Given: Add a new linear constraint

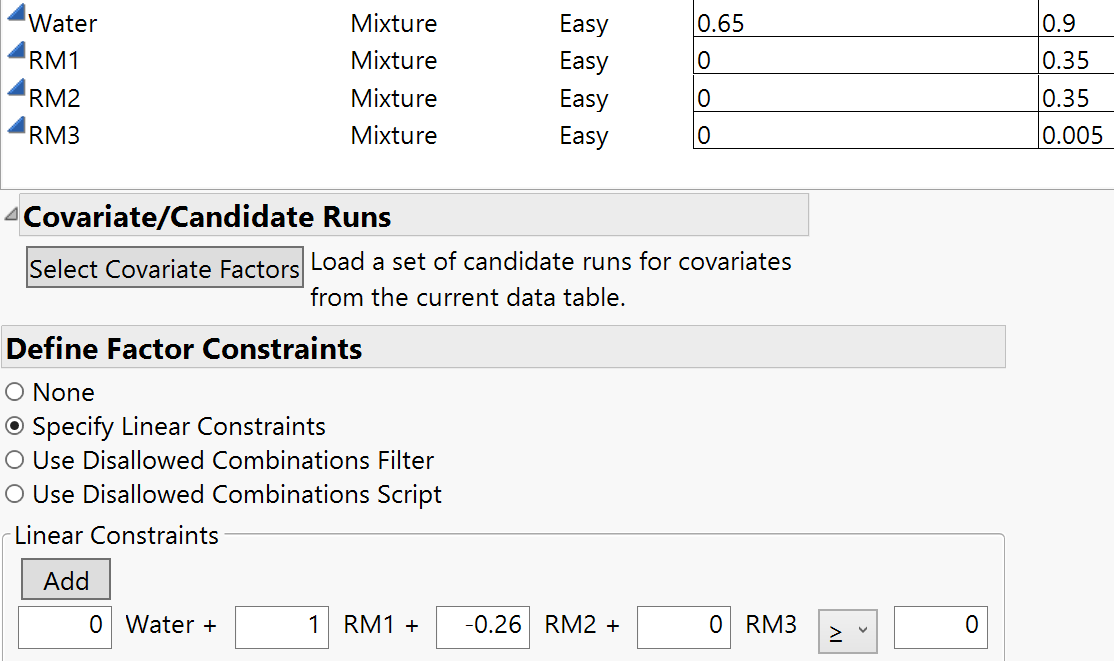Looking at the screenshot, I should point(66,580).
